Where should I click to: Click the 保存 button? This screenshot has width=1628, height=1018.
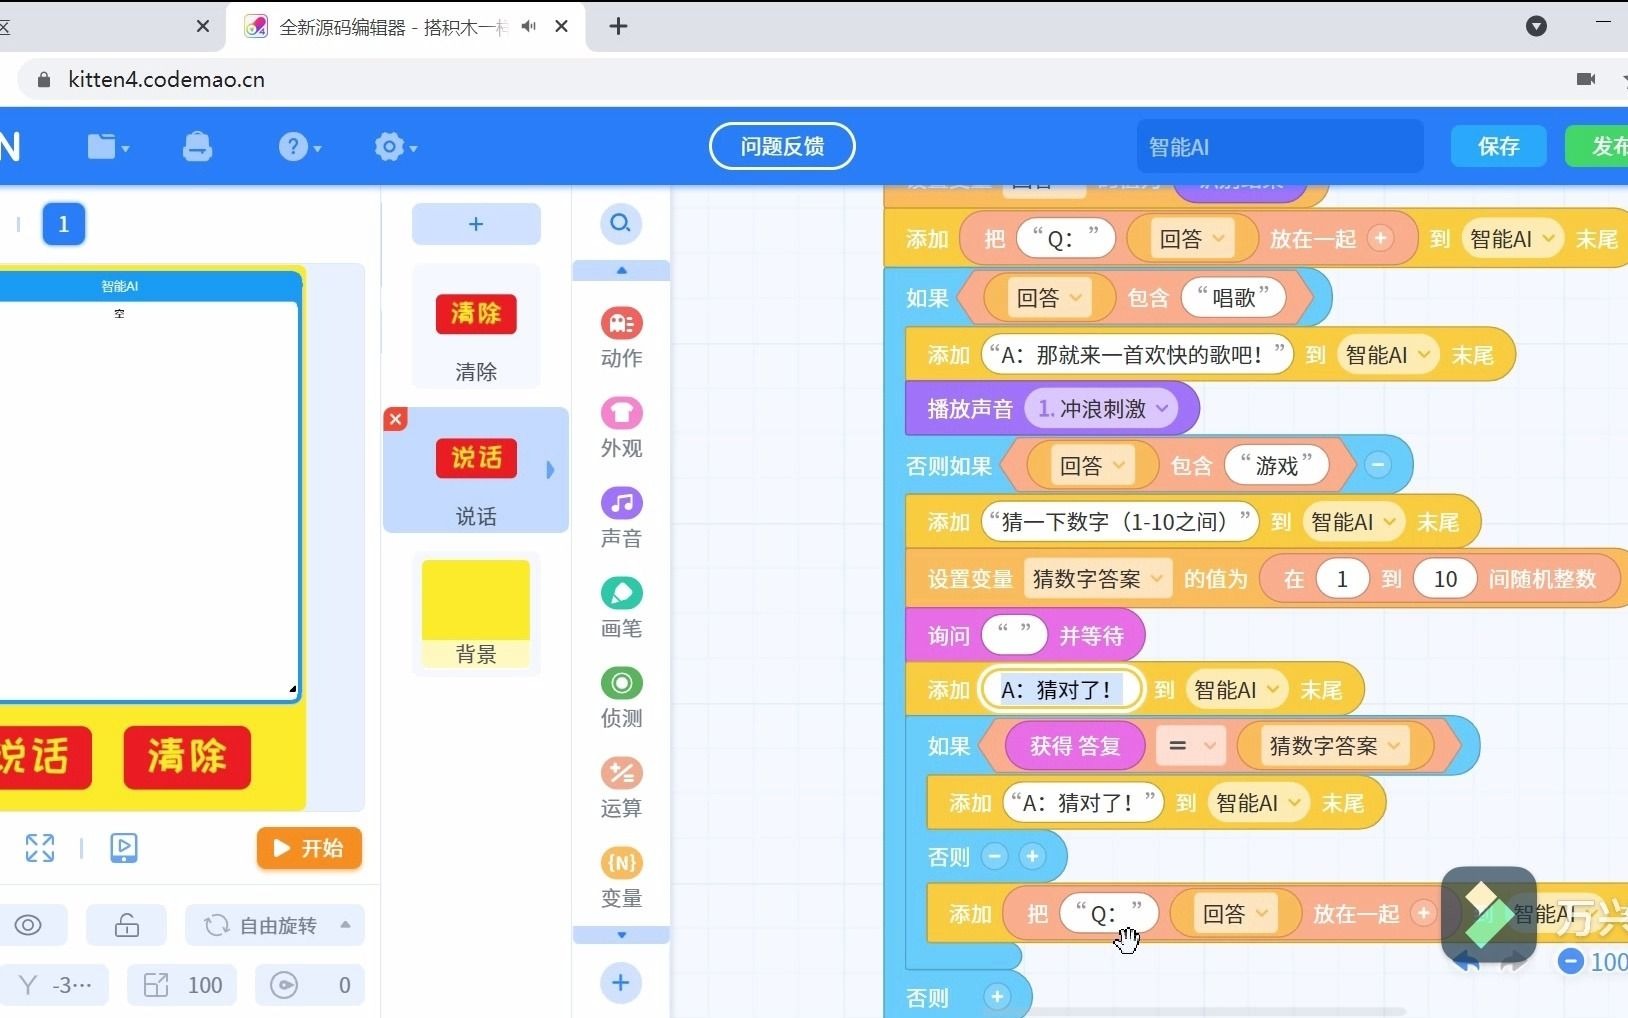click(1498, 147)
